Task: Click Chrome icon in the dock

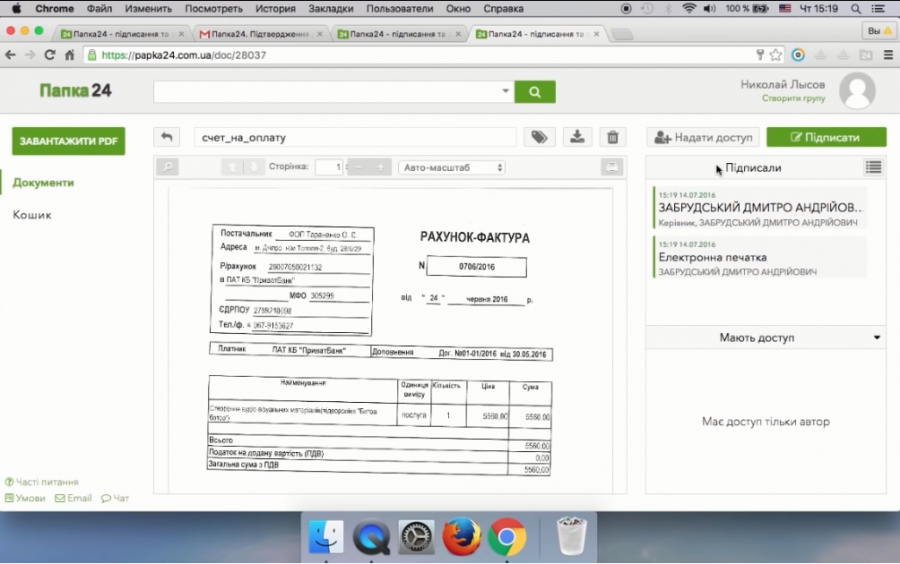Action: (507, 537)
